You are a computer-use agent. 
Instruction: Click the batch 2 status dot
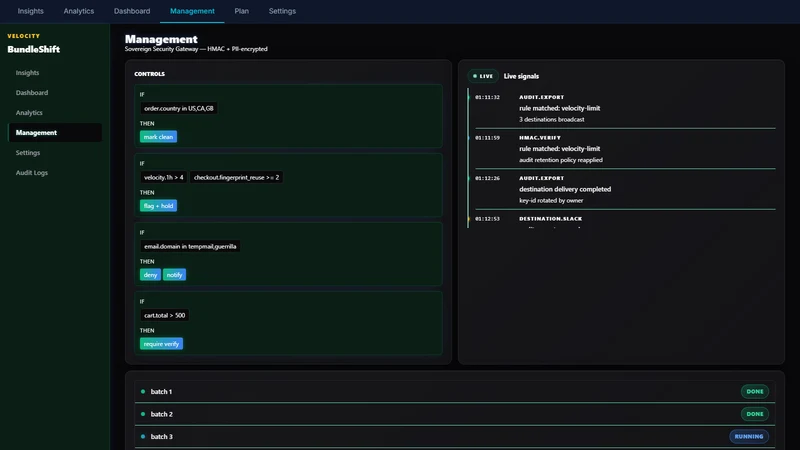(143, 414)
